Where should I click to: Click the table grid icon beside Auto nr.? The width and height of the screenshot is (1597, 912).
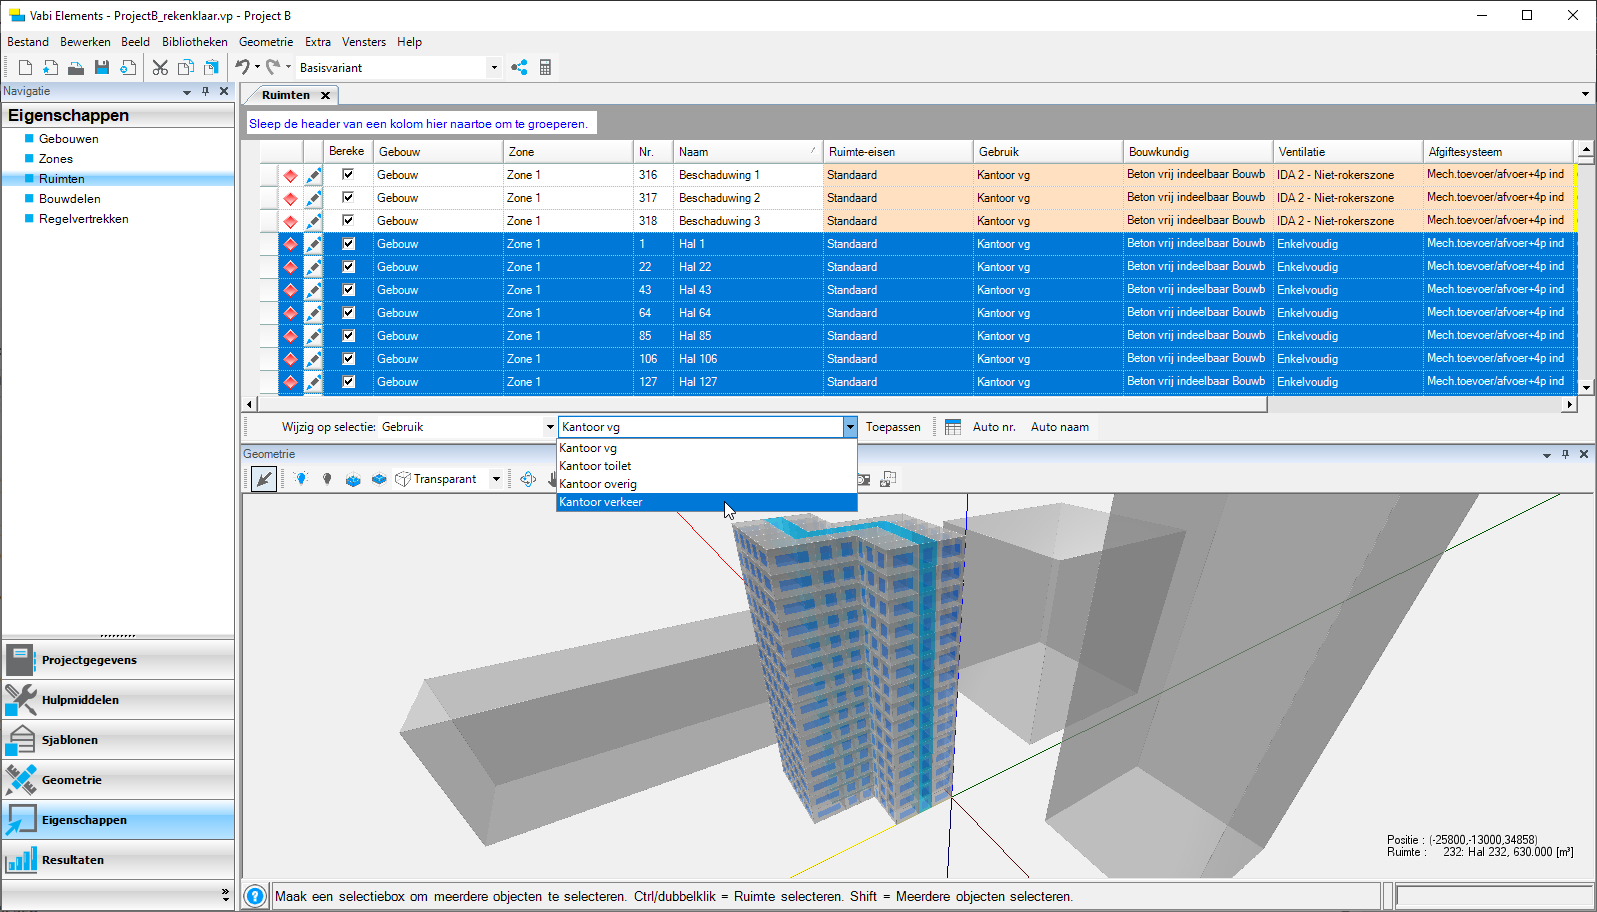(x=953, y=427)
